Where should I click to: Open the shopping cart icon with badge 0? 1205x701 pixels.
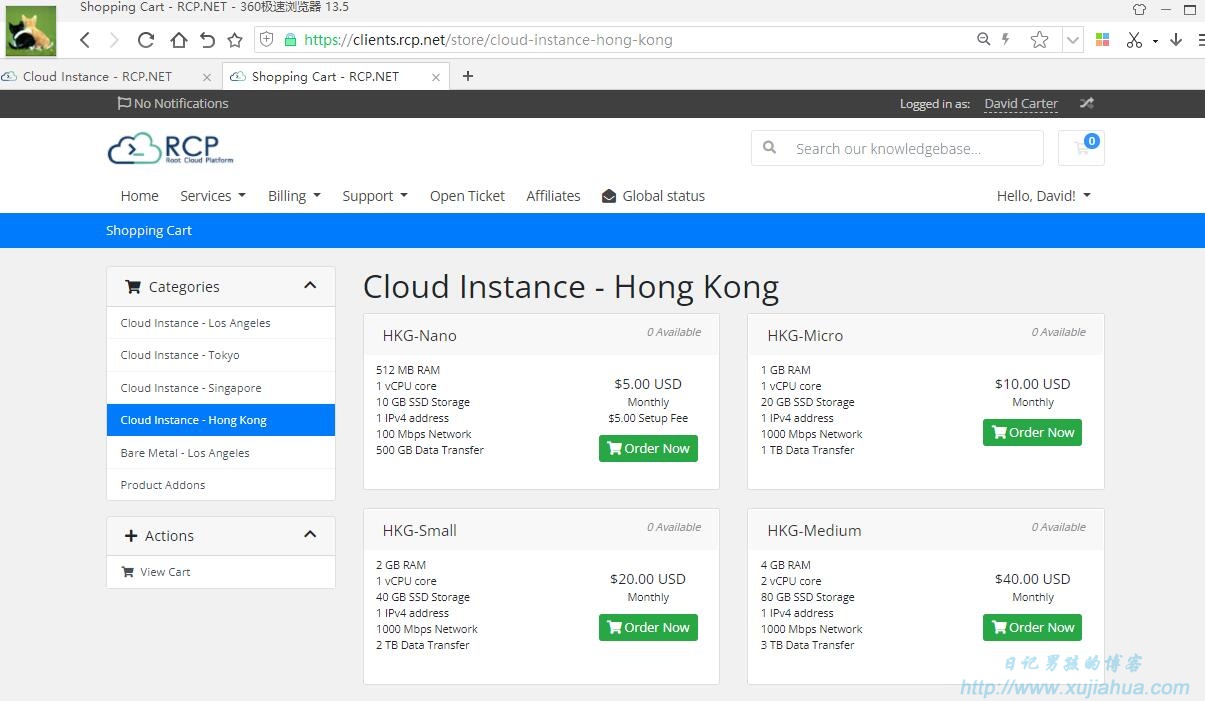coord(1081,148)
